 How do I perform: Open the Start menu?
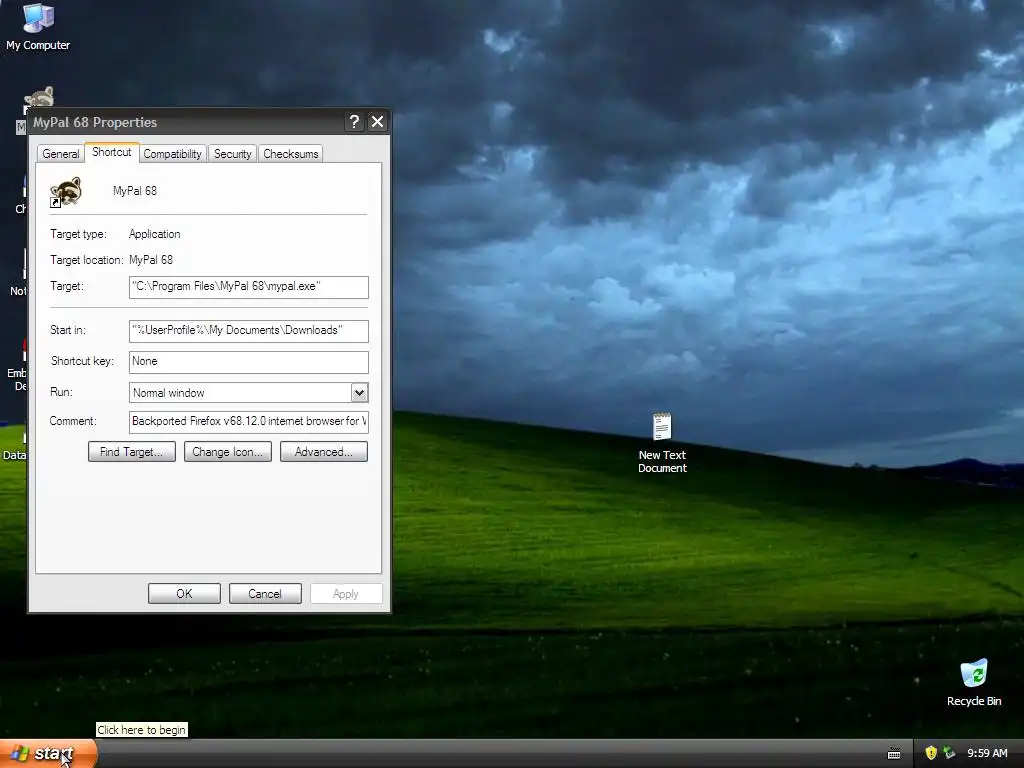pyautogui.click(x=47, y=754)
